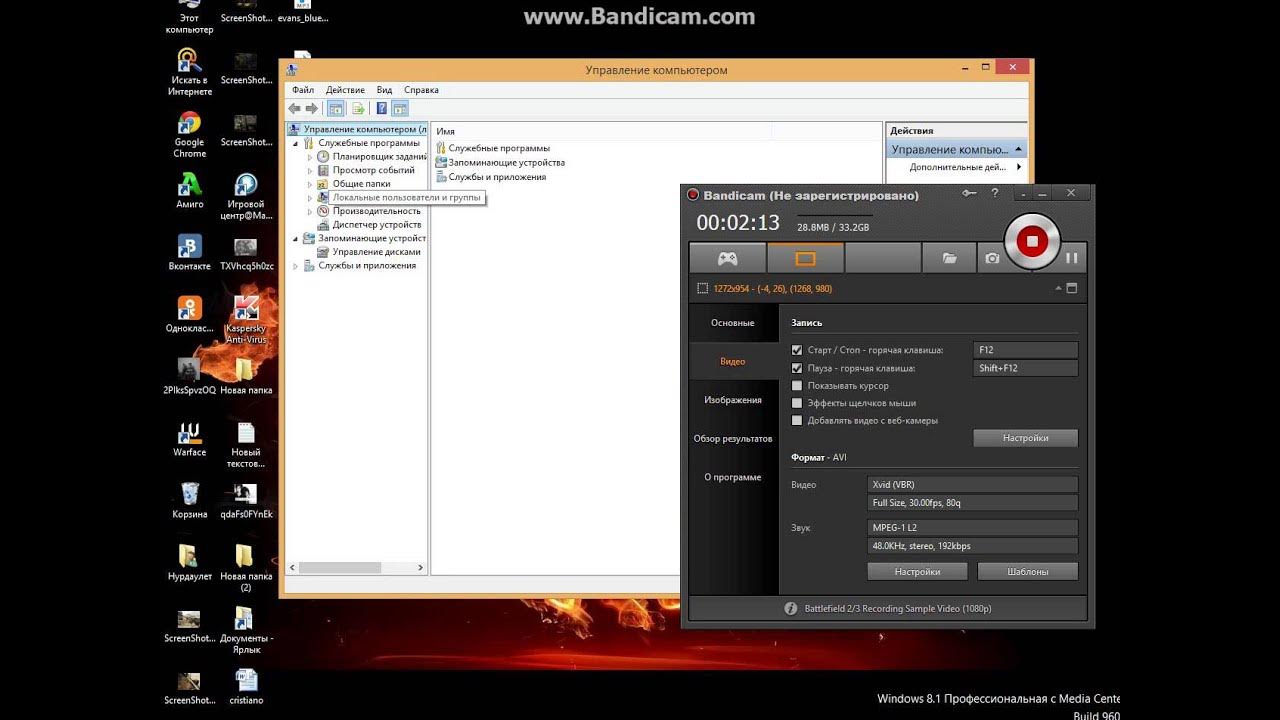Select Служебные программы in center list
The width and height of the screenshot is (1280, 720).
[x=498, y=148]
